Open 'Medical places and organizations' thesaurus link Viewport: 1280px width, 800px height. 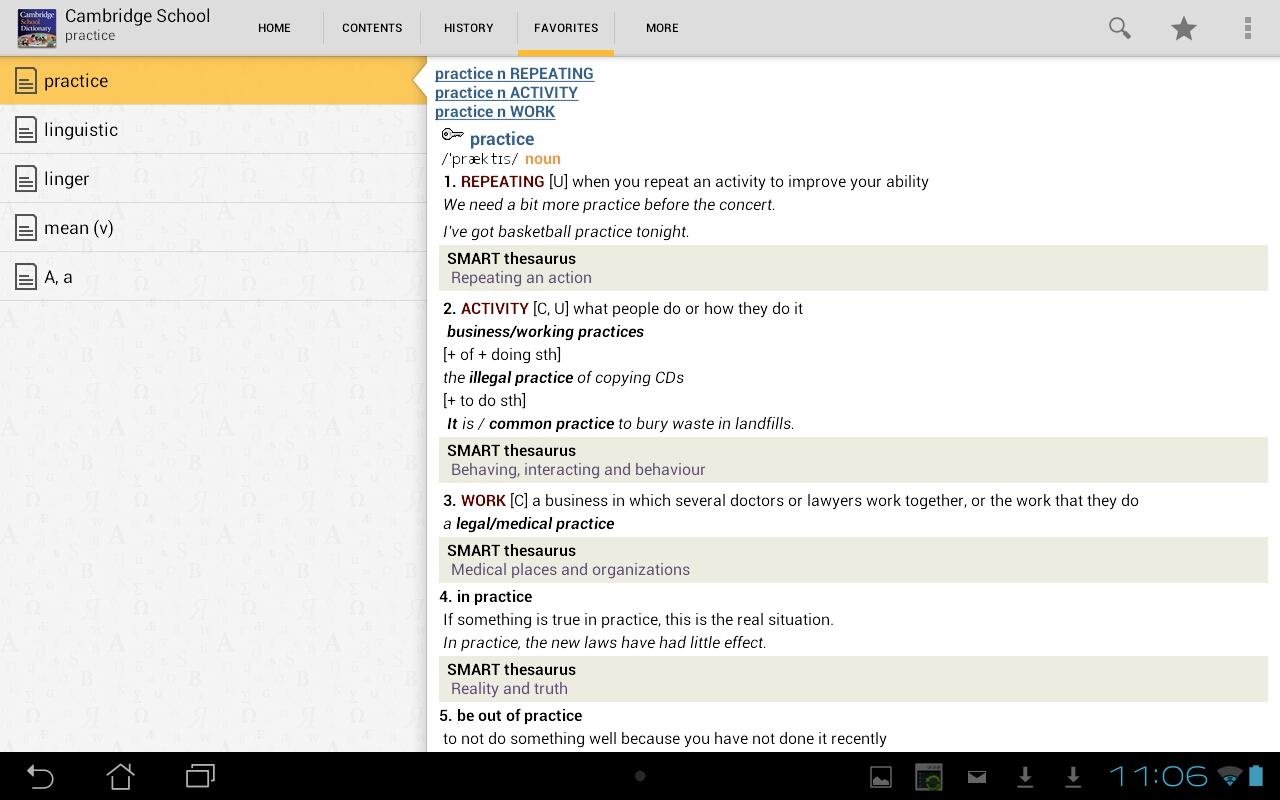point(570,570)
